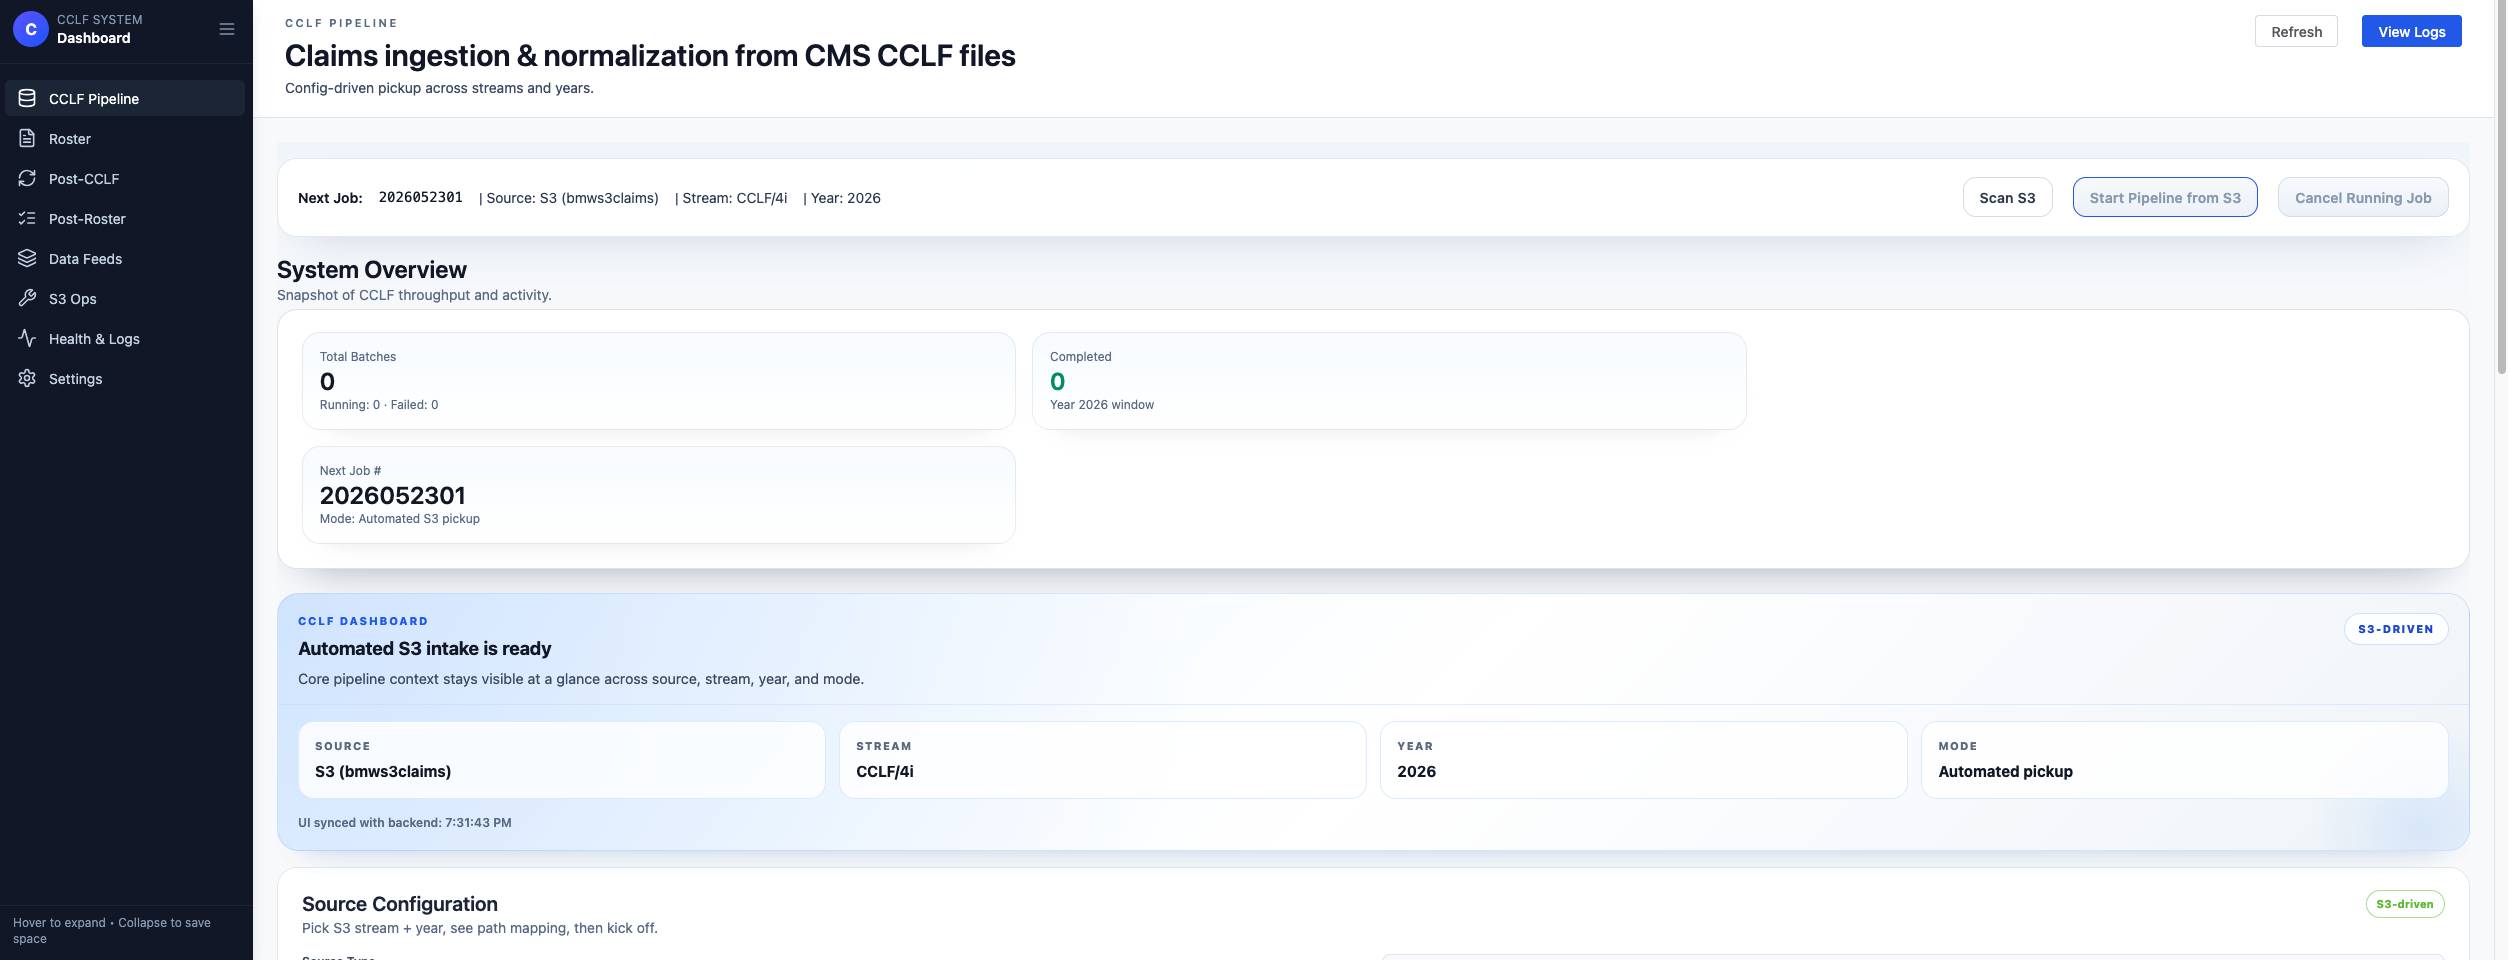Viewport: 2508px width, 960px height.
Task: Click the Completed count card
Action: (x=1389, y=381)
